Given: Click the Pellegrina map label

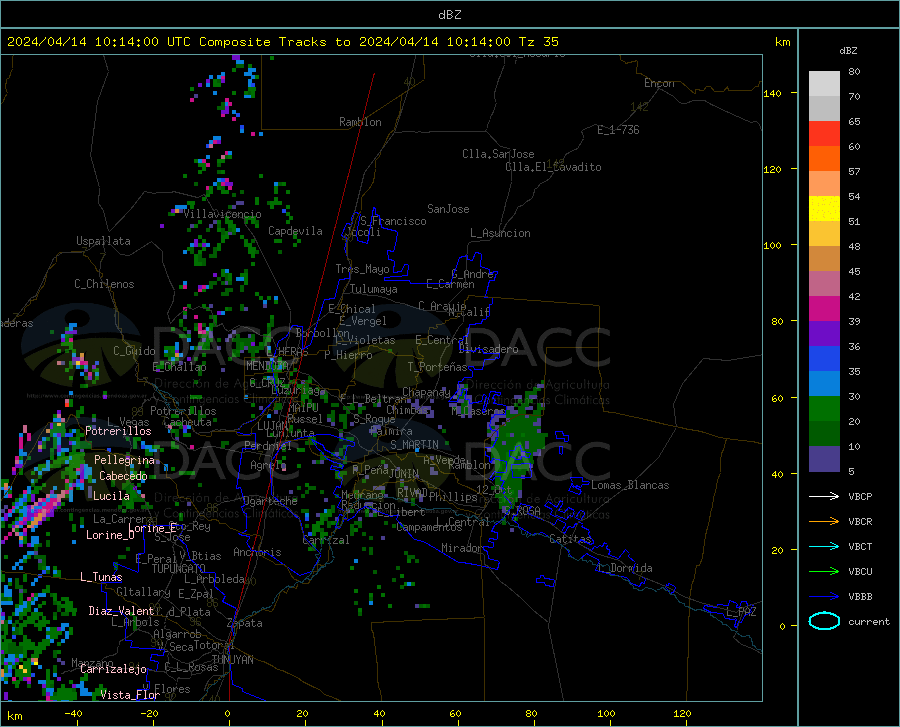Looking at the screenshot, I should coord(125,460).
